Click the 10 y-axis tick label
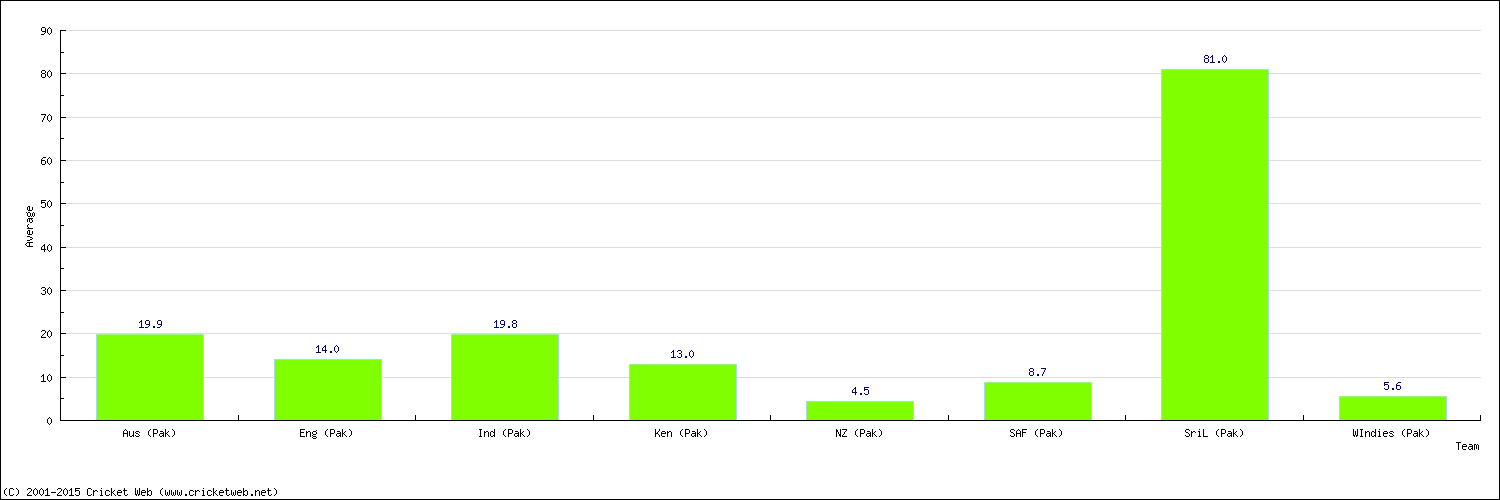 pyautogui.click(x=46, y=377)
